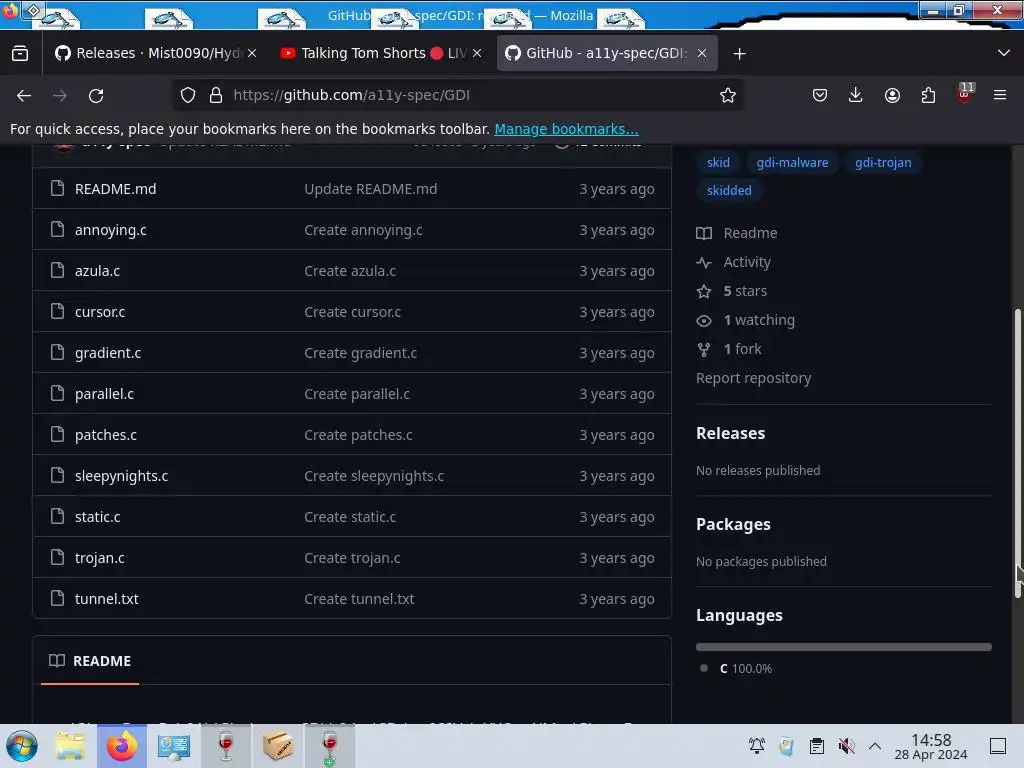Open Report repository link

pyautogui.click(x=753, y=378)
